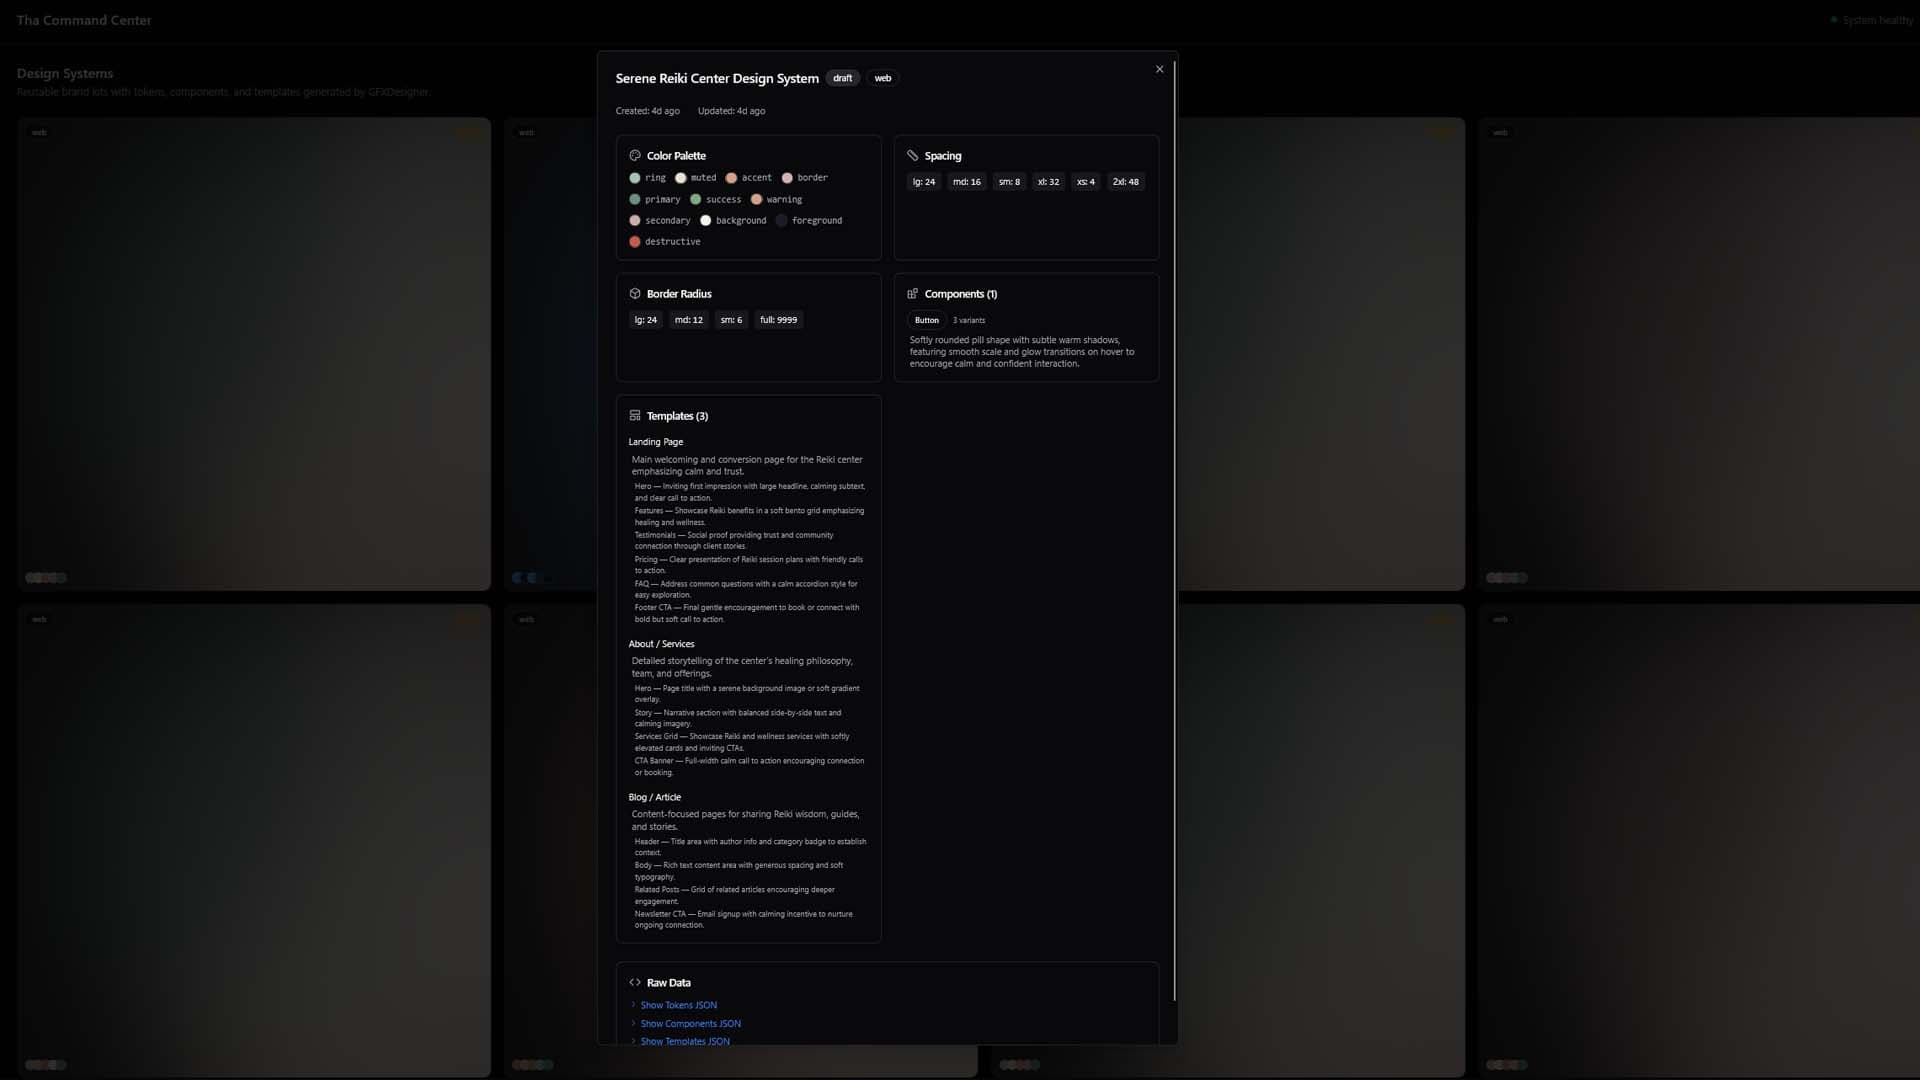The image size is (1920, 1080).
Task: Click the paperclip icon beside Spacing
Action: coord(912,155)
